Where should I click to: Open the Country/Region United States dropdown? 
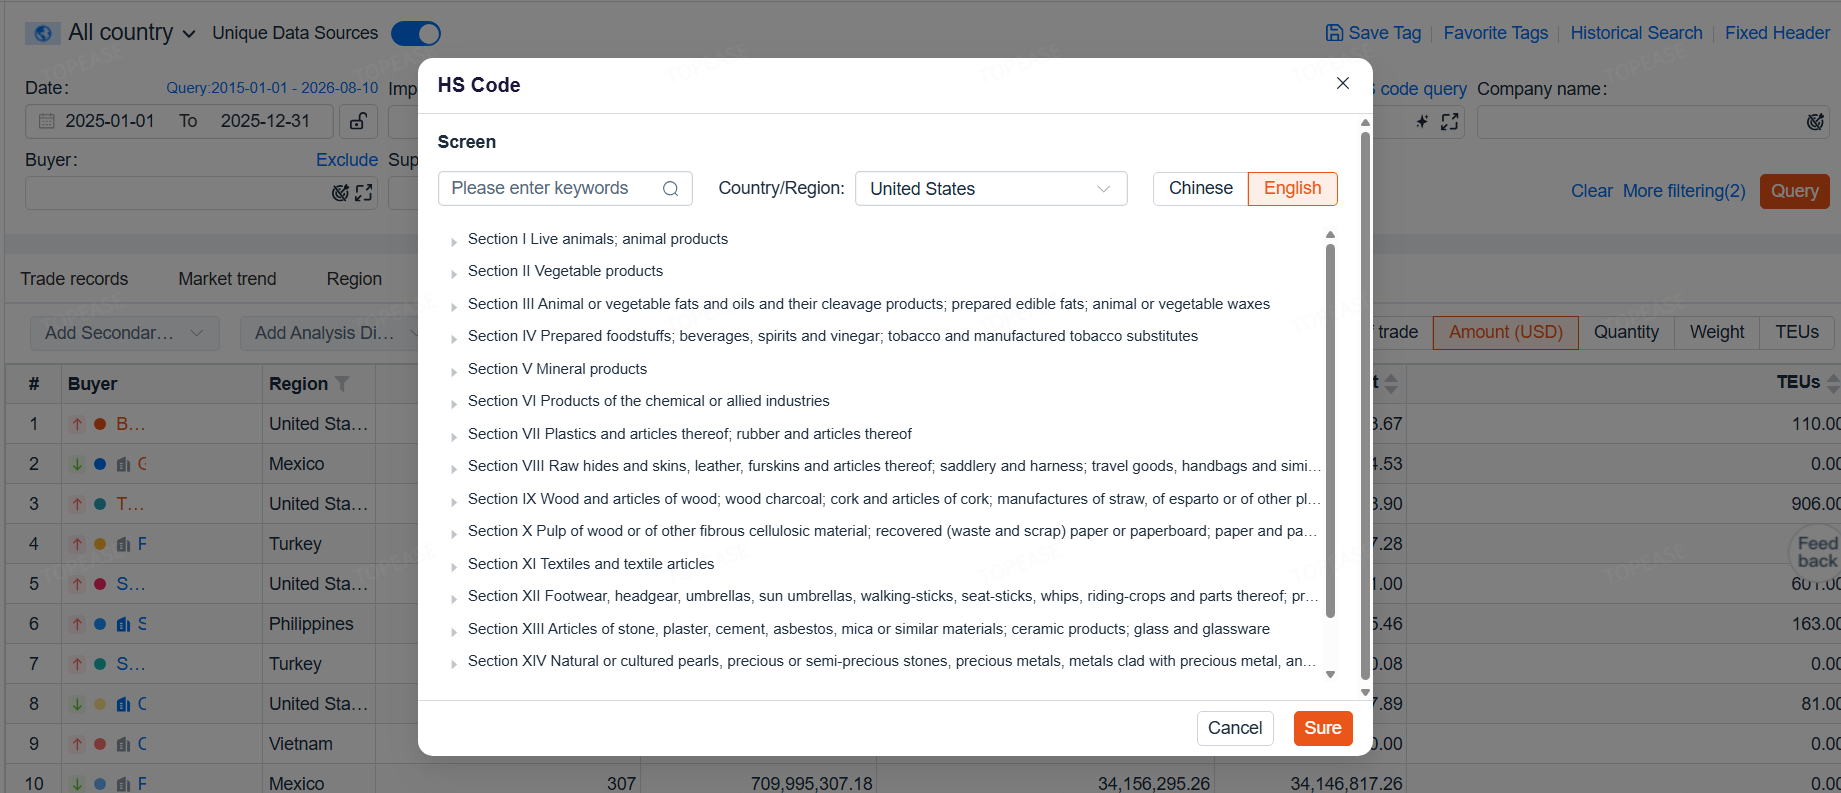pyautogui.click(x=991, y=189)
